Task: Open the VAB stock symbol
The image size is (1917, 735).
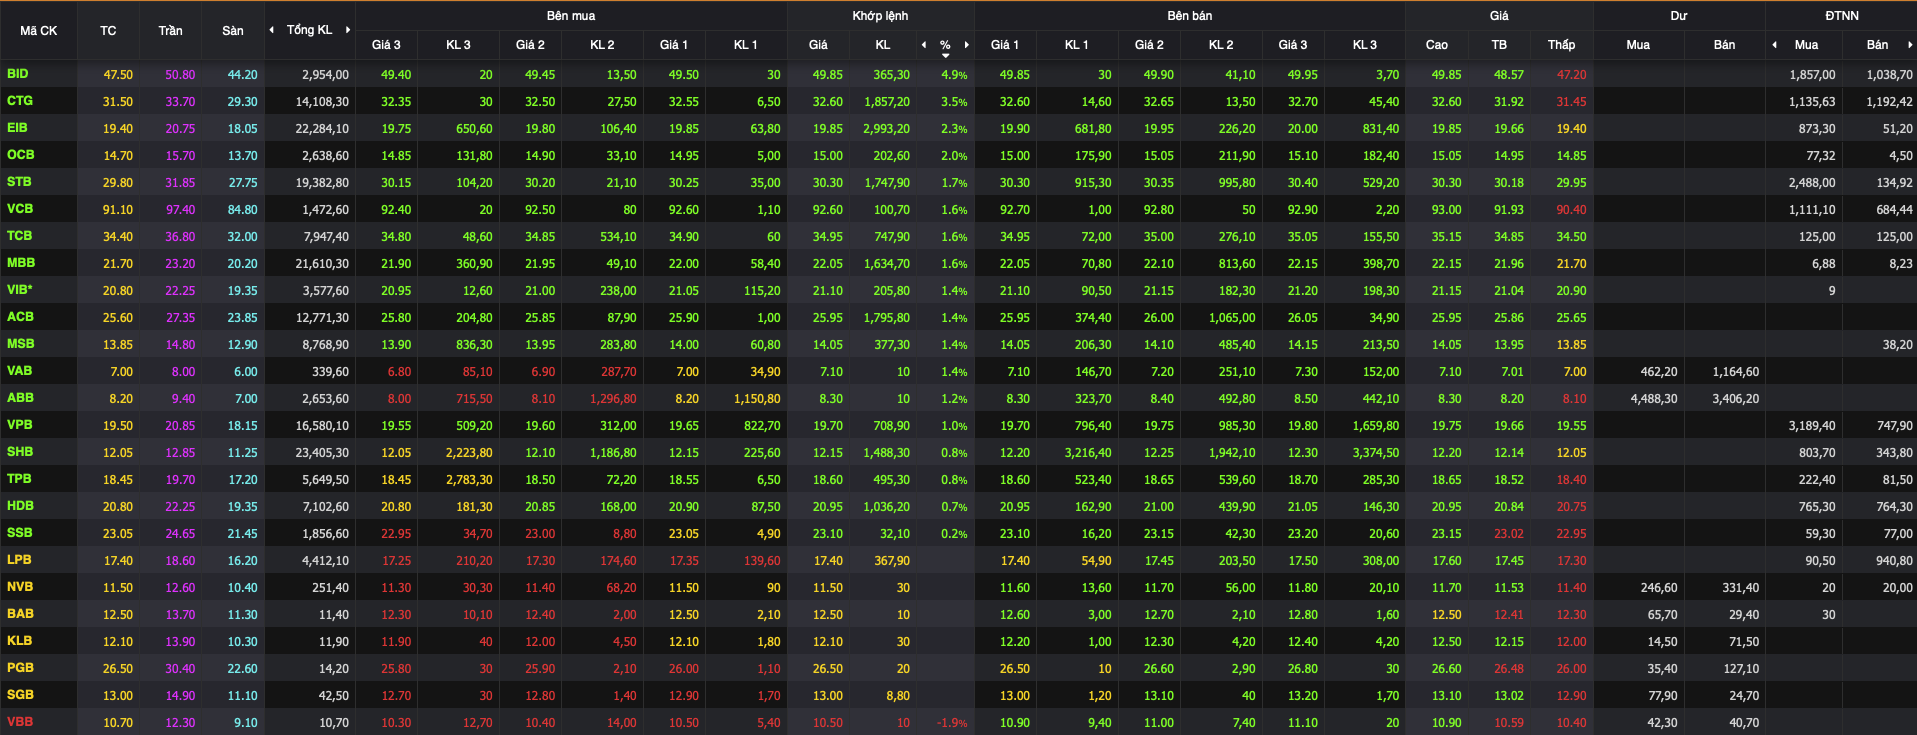Action: click(x=19, y=371)
